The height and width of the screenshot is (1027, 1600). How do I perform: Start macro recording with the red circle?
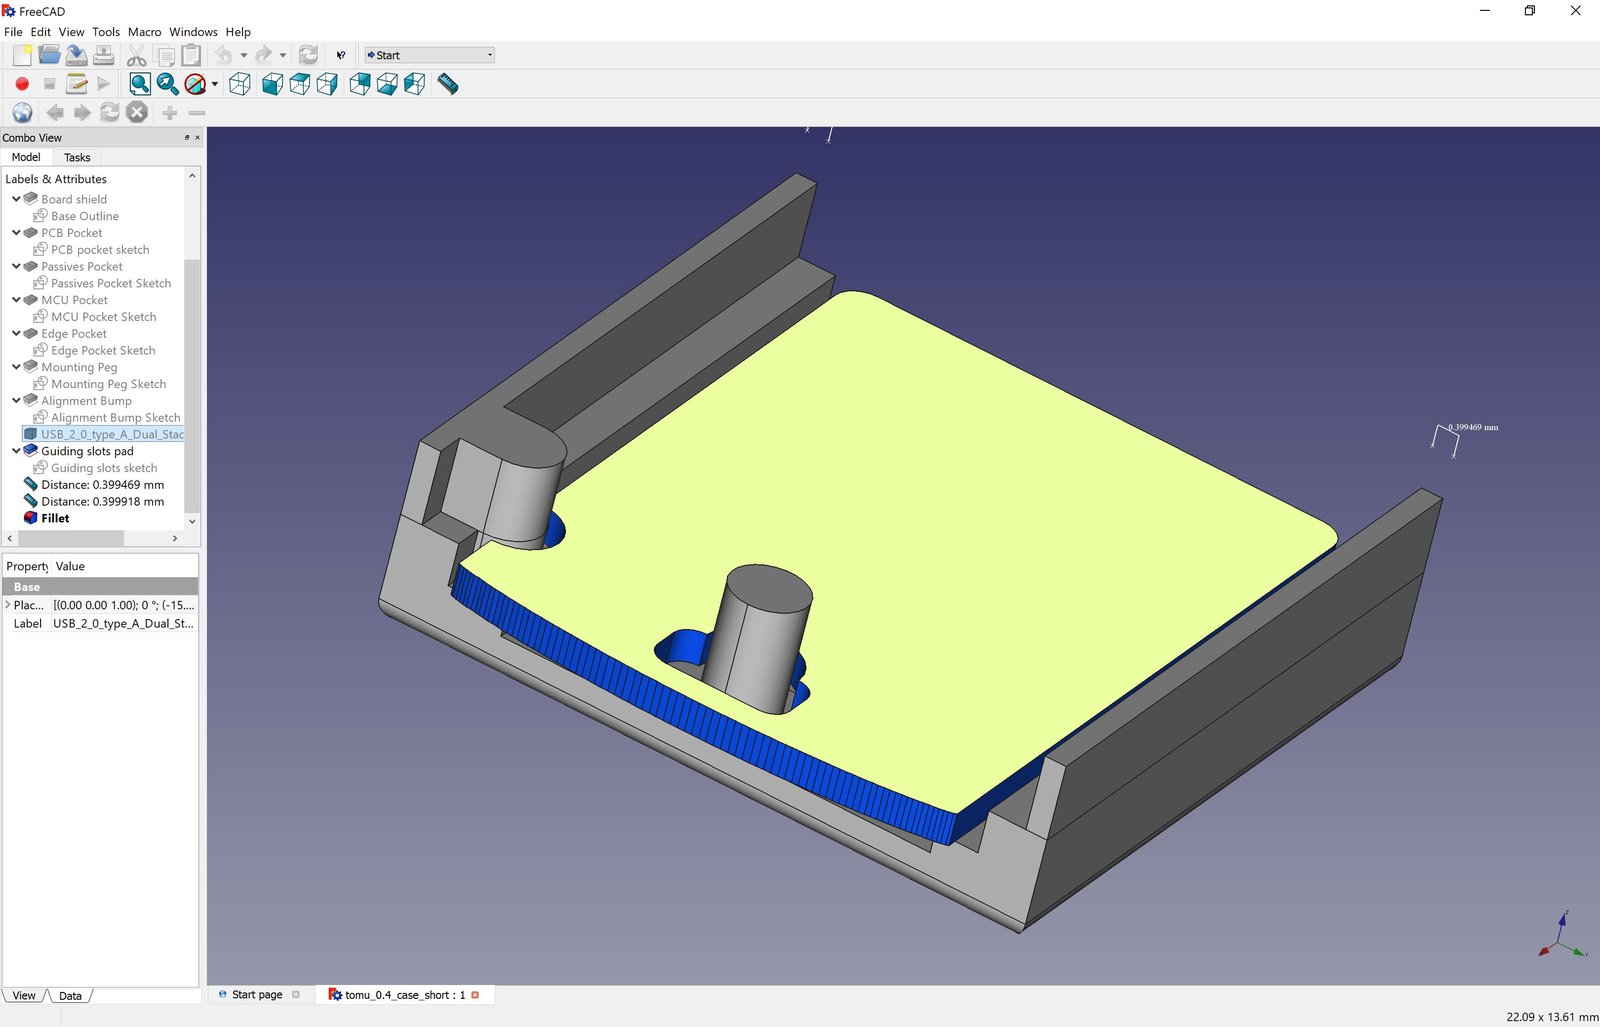coord(22,84)
